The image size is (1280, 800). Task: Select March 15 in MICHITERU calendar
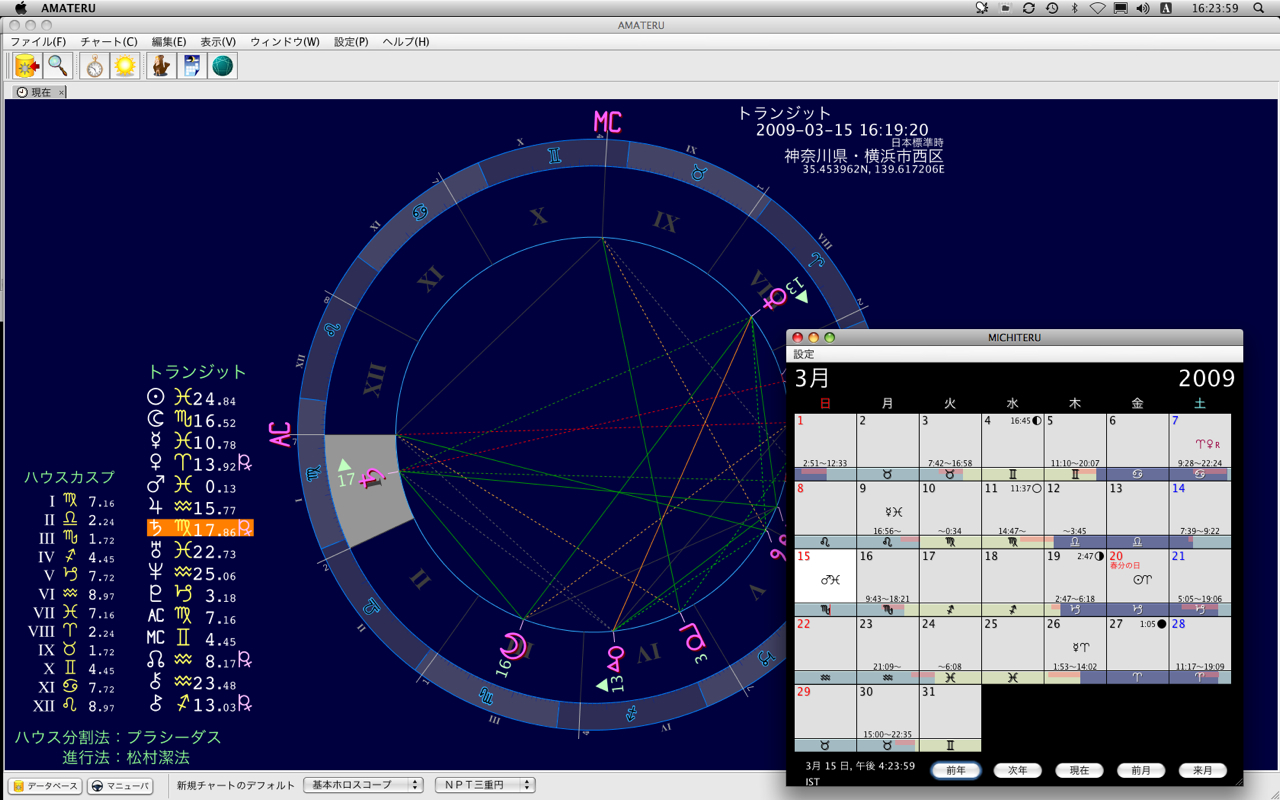tap(825, 582)
